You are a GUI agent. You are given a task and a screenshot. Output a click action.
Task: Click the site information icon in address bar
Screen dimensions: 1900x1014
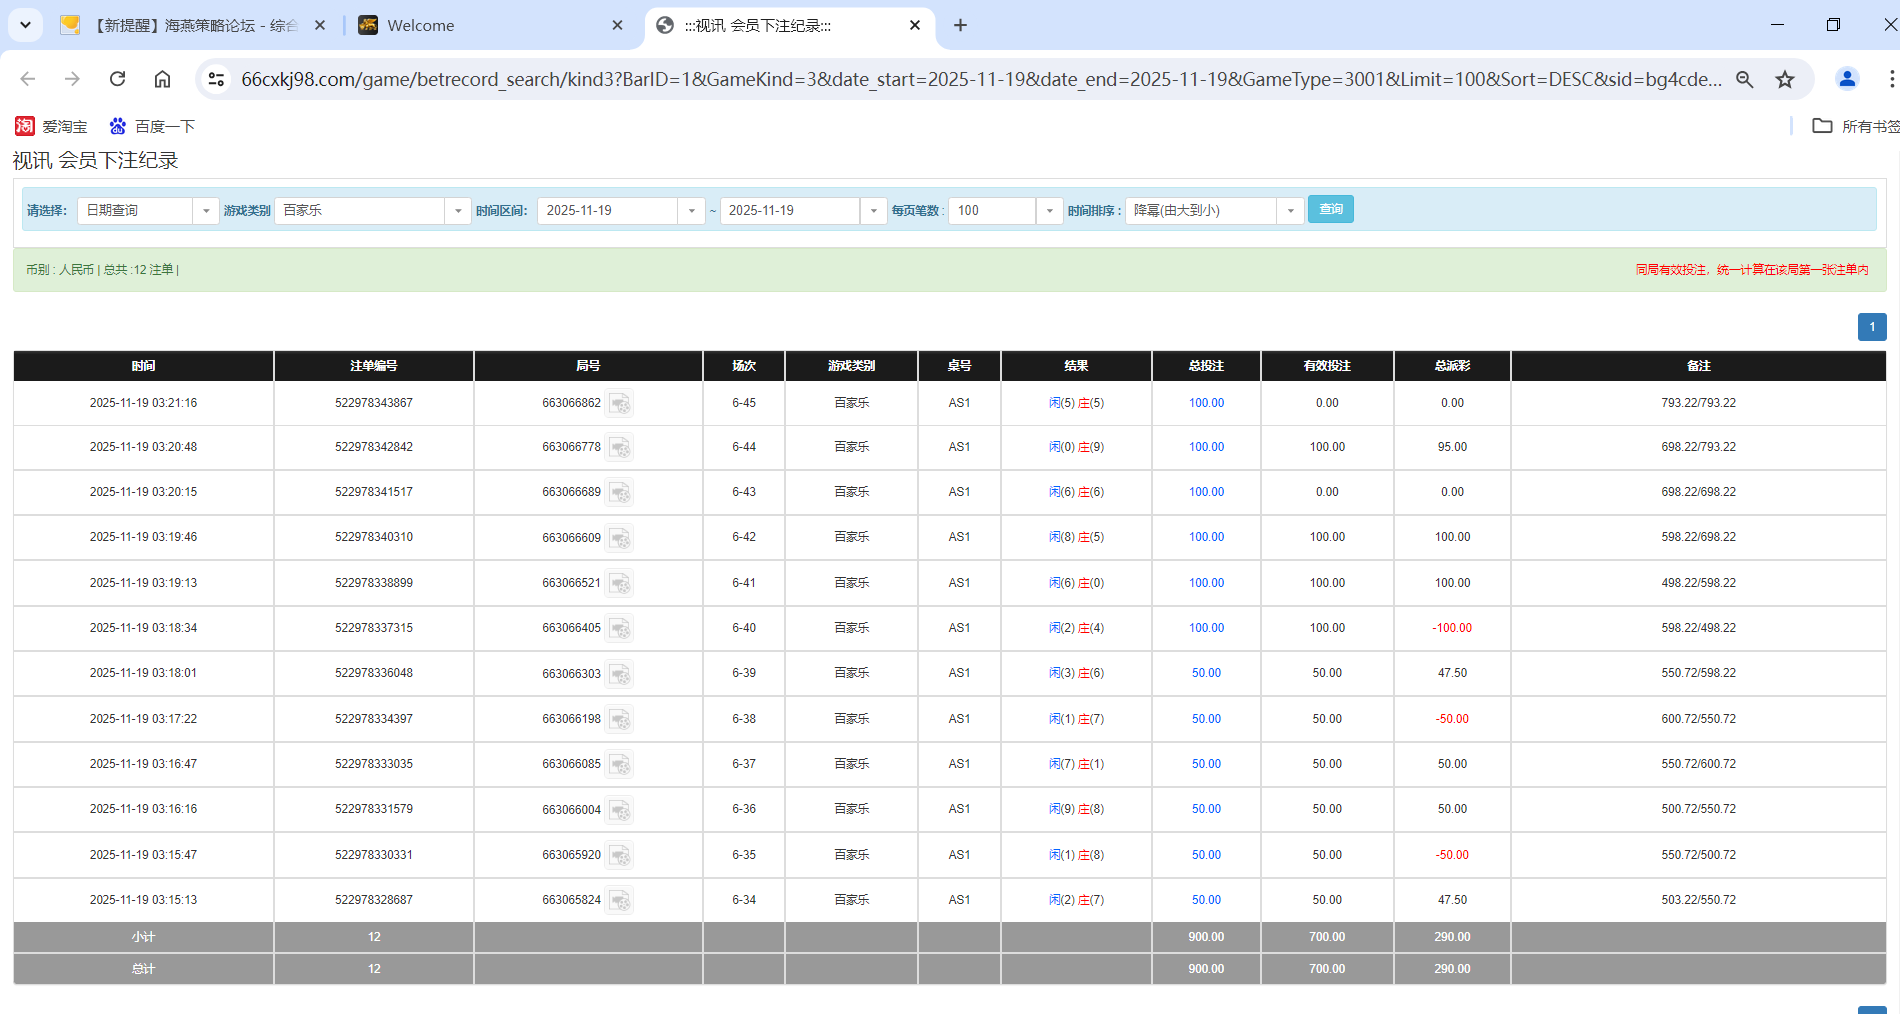pos(216,79)
